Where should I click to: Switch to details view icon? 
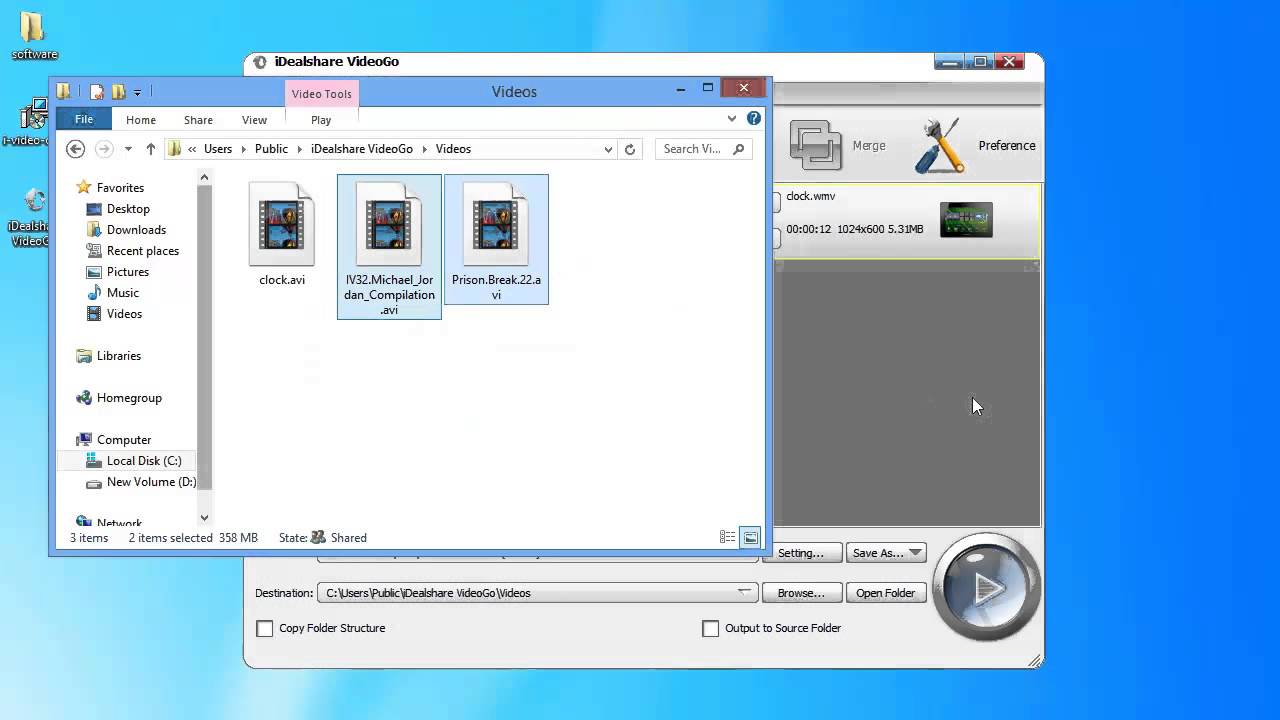click(728, 538)
